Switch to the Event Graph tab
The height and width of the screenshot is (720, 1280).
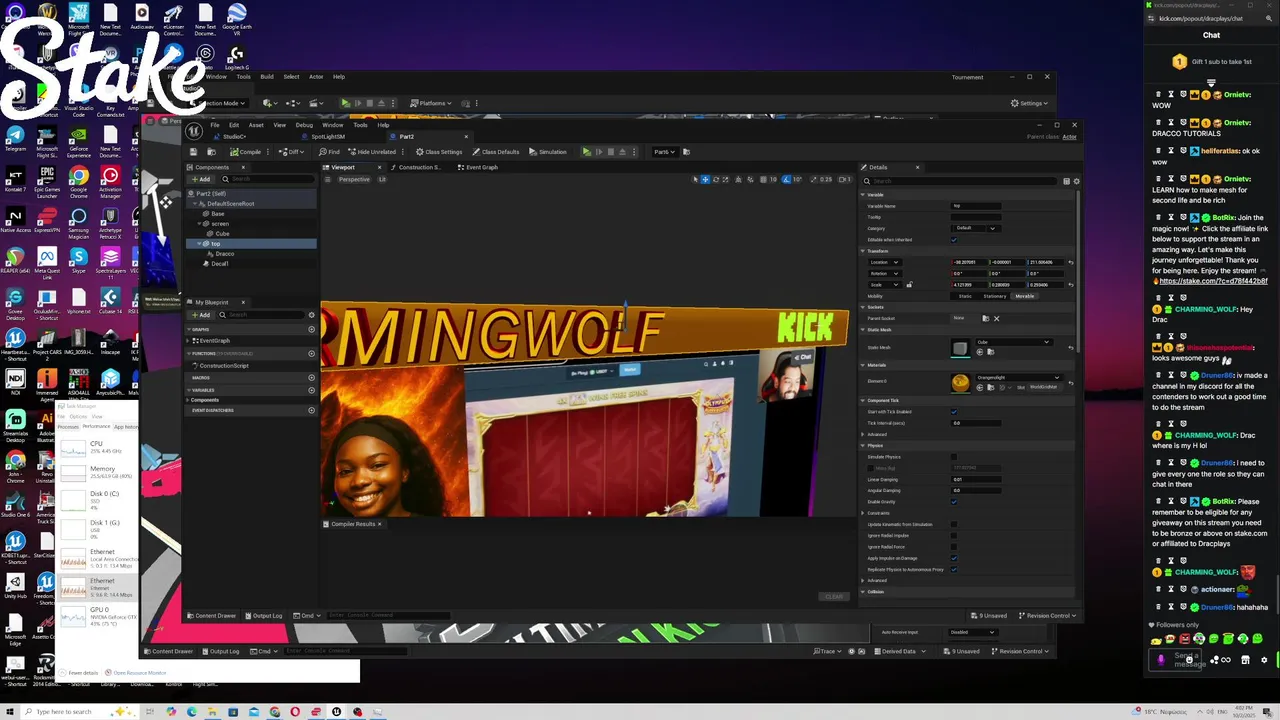(480, 167)
